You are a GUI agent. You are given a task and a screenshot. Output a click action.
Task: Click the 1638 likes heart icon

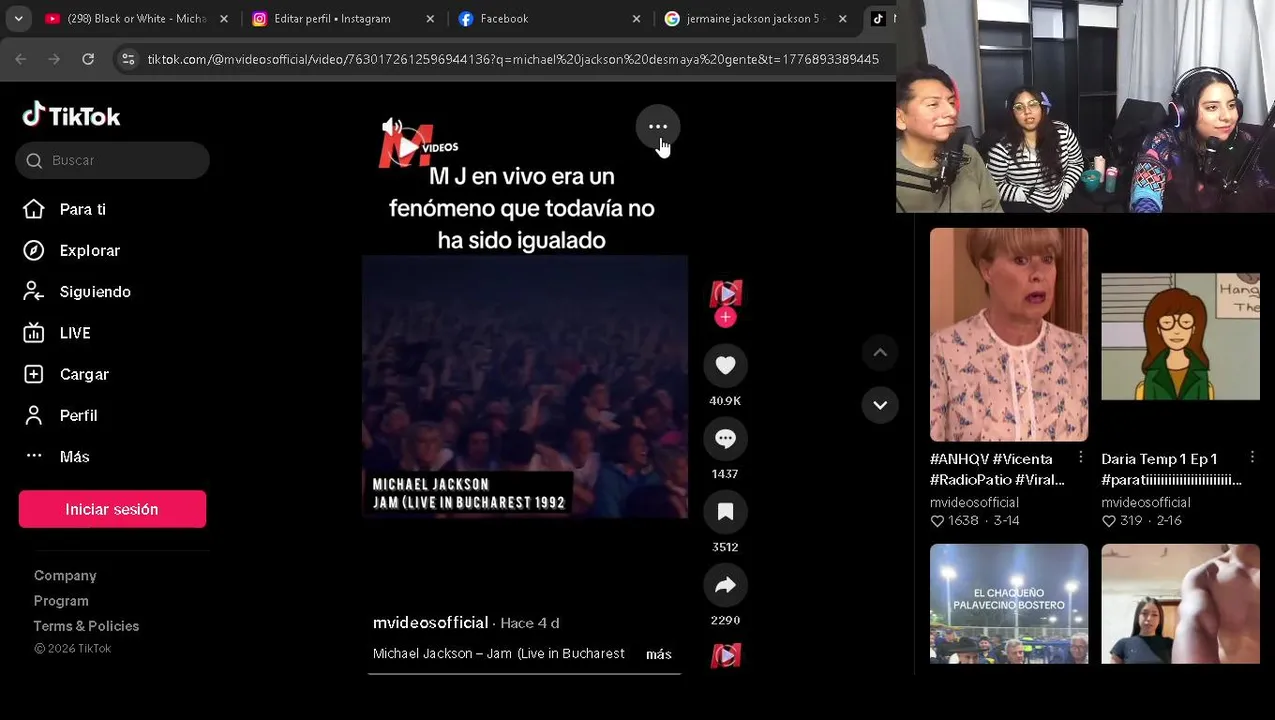tap(937, 521)
